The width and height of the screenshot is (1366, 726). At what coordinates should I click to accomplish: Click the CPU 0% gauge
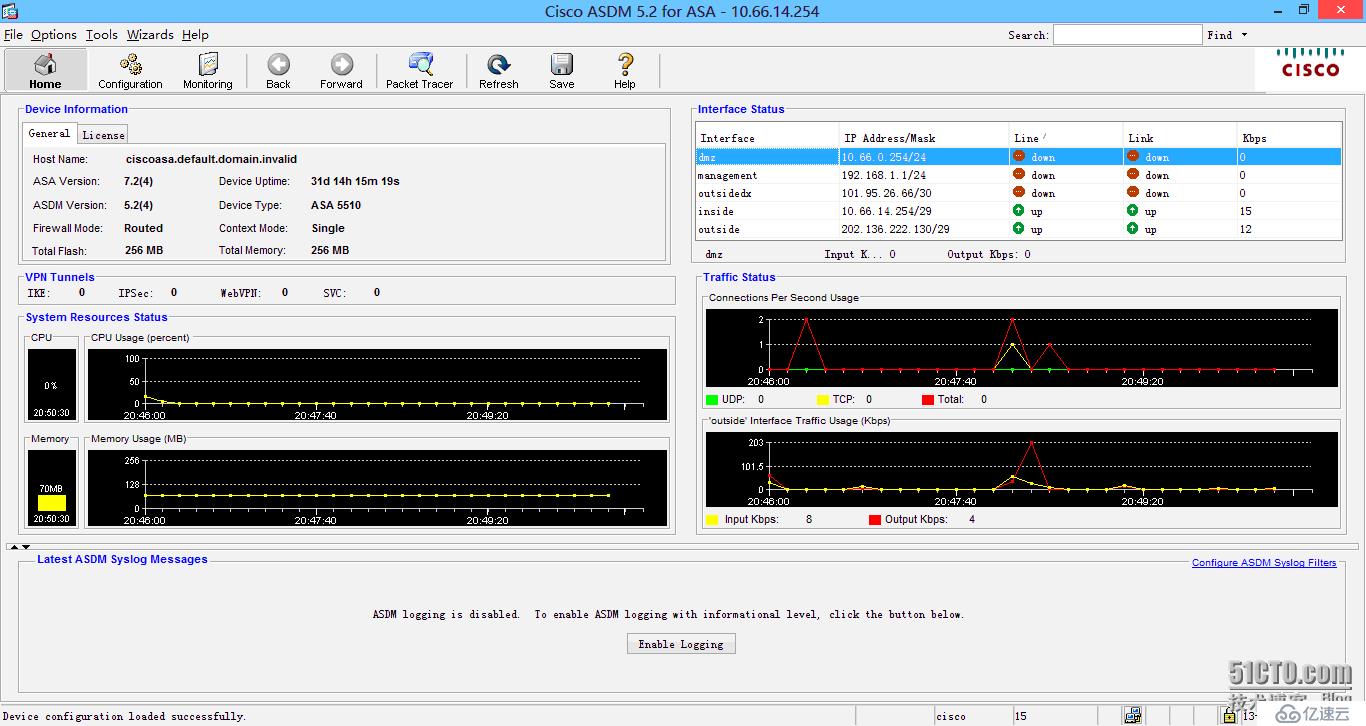(x=51, y=385)
